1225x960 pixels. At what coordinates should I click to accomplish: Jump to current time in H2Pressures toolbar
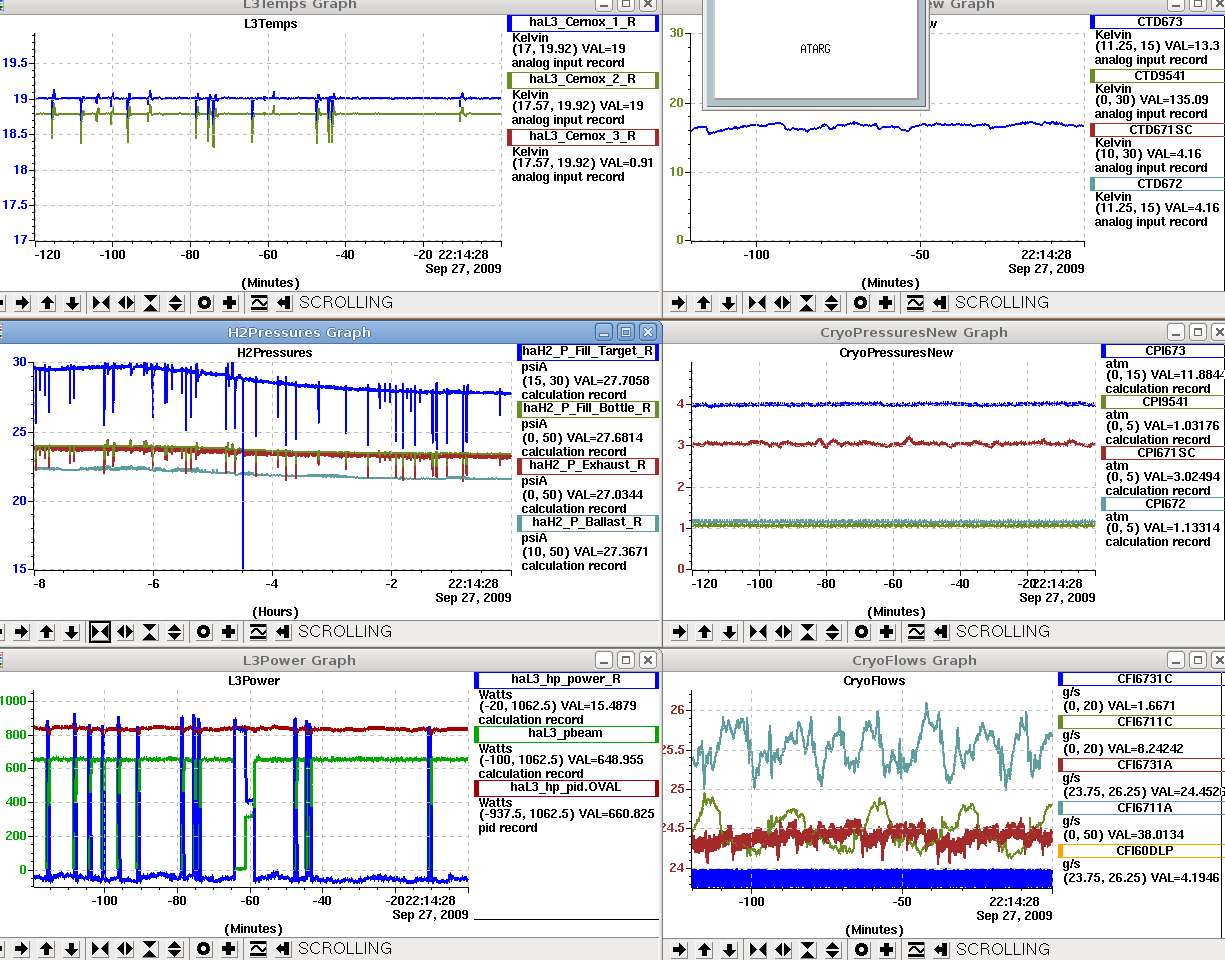pos(283,631)
